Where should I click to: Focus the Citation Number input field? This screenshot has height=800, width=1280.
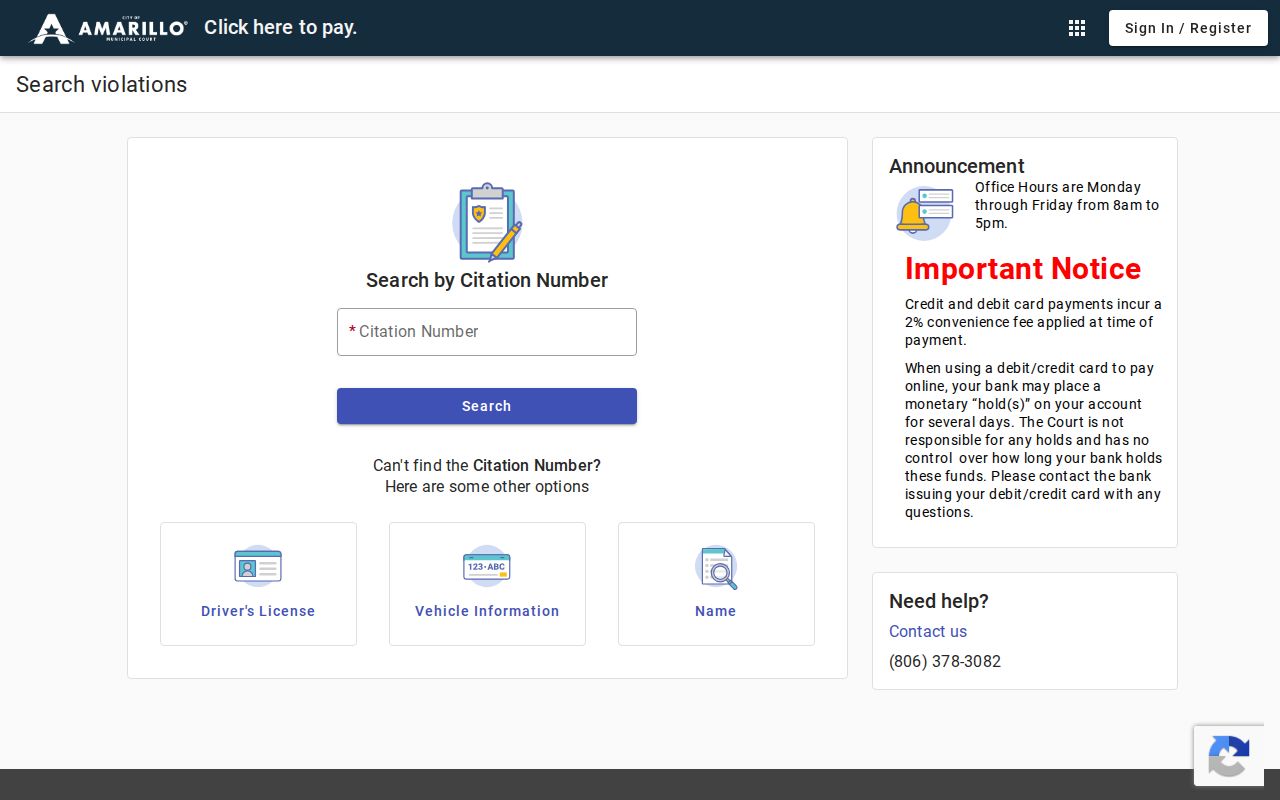487,332
